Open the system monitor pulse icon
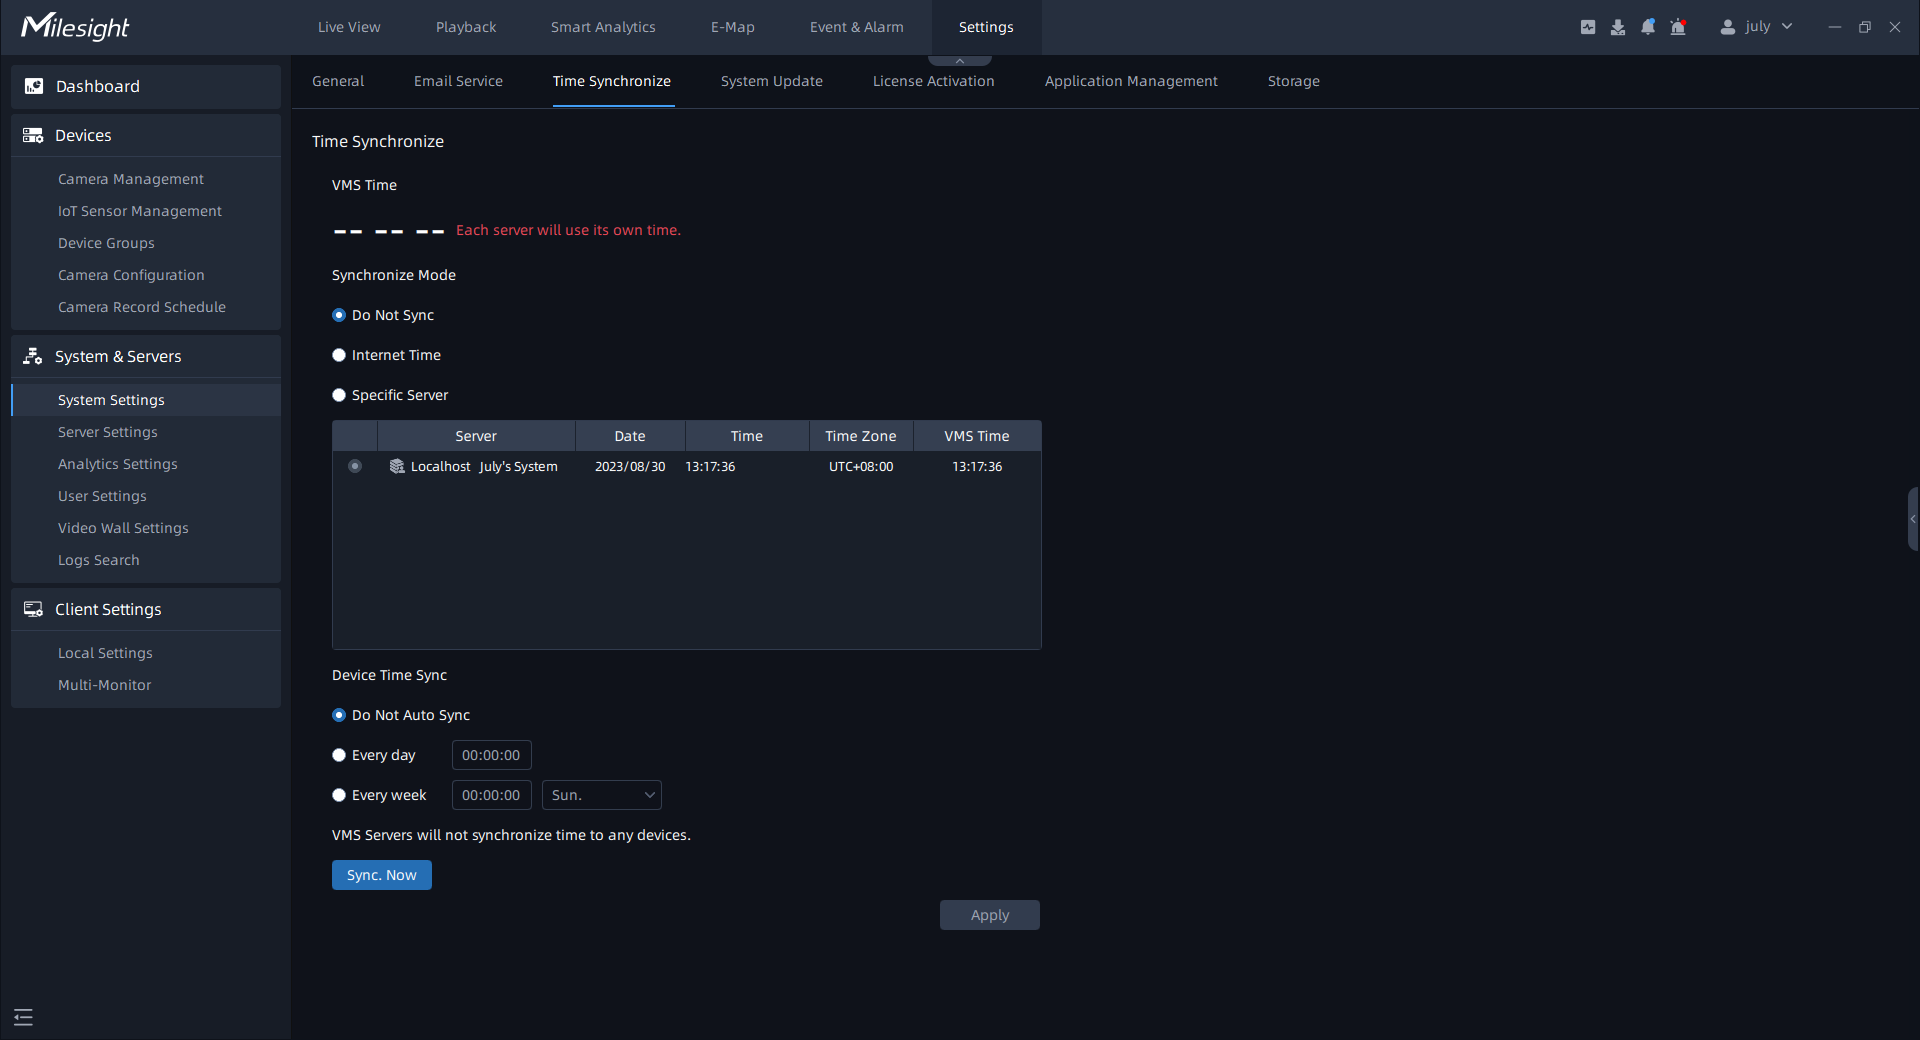Image resolution: width=1920 pixels, height=1040 pixels. point(1588,27)
